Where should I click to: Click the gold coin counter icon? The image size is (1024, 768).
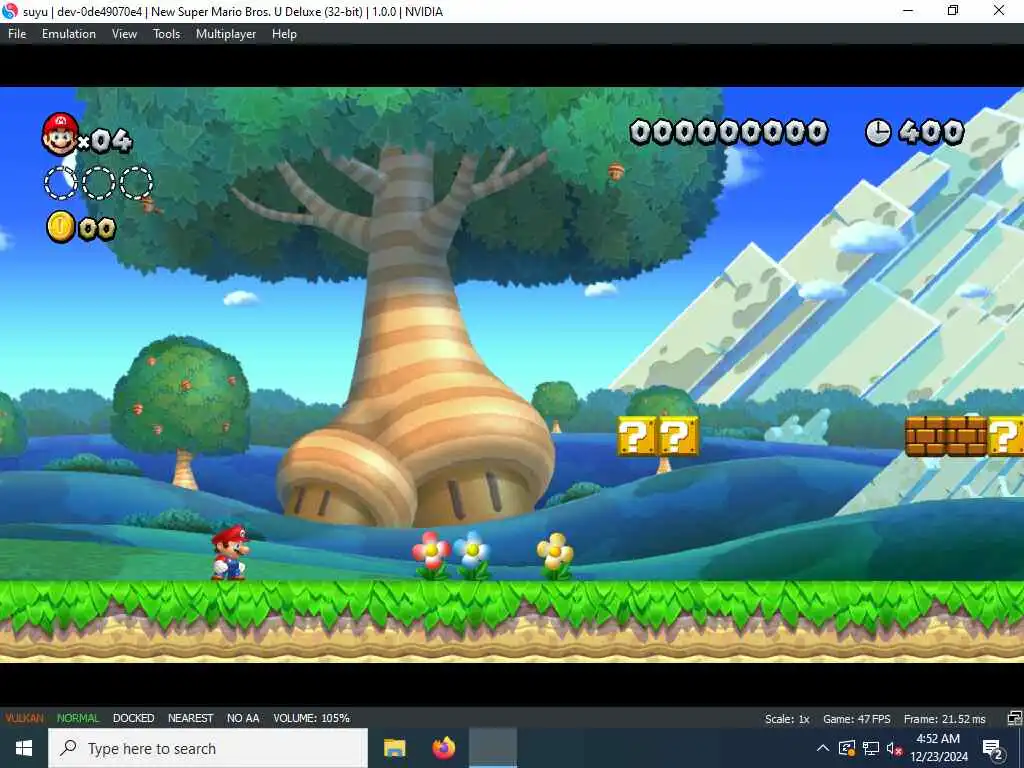61,227
